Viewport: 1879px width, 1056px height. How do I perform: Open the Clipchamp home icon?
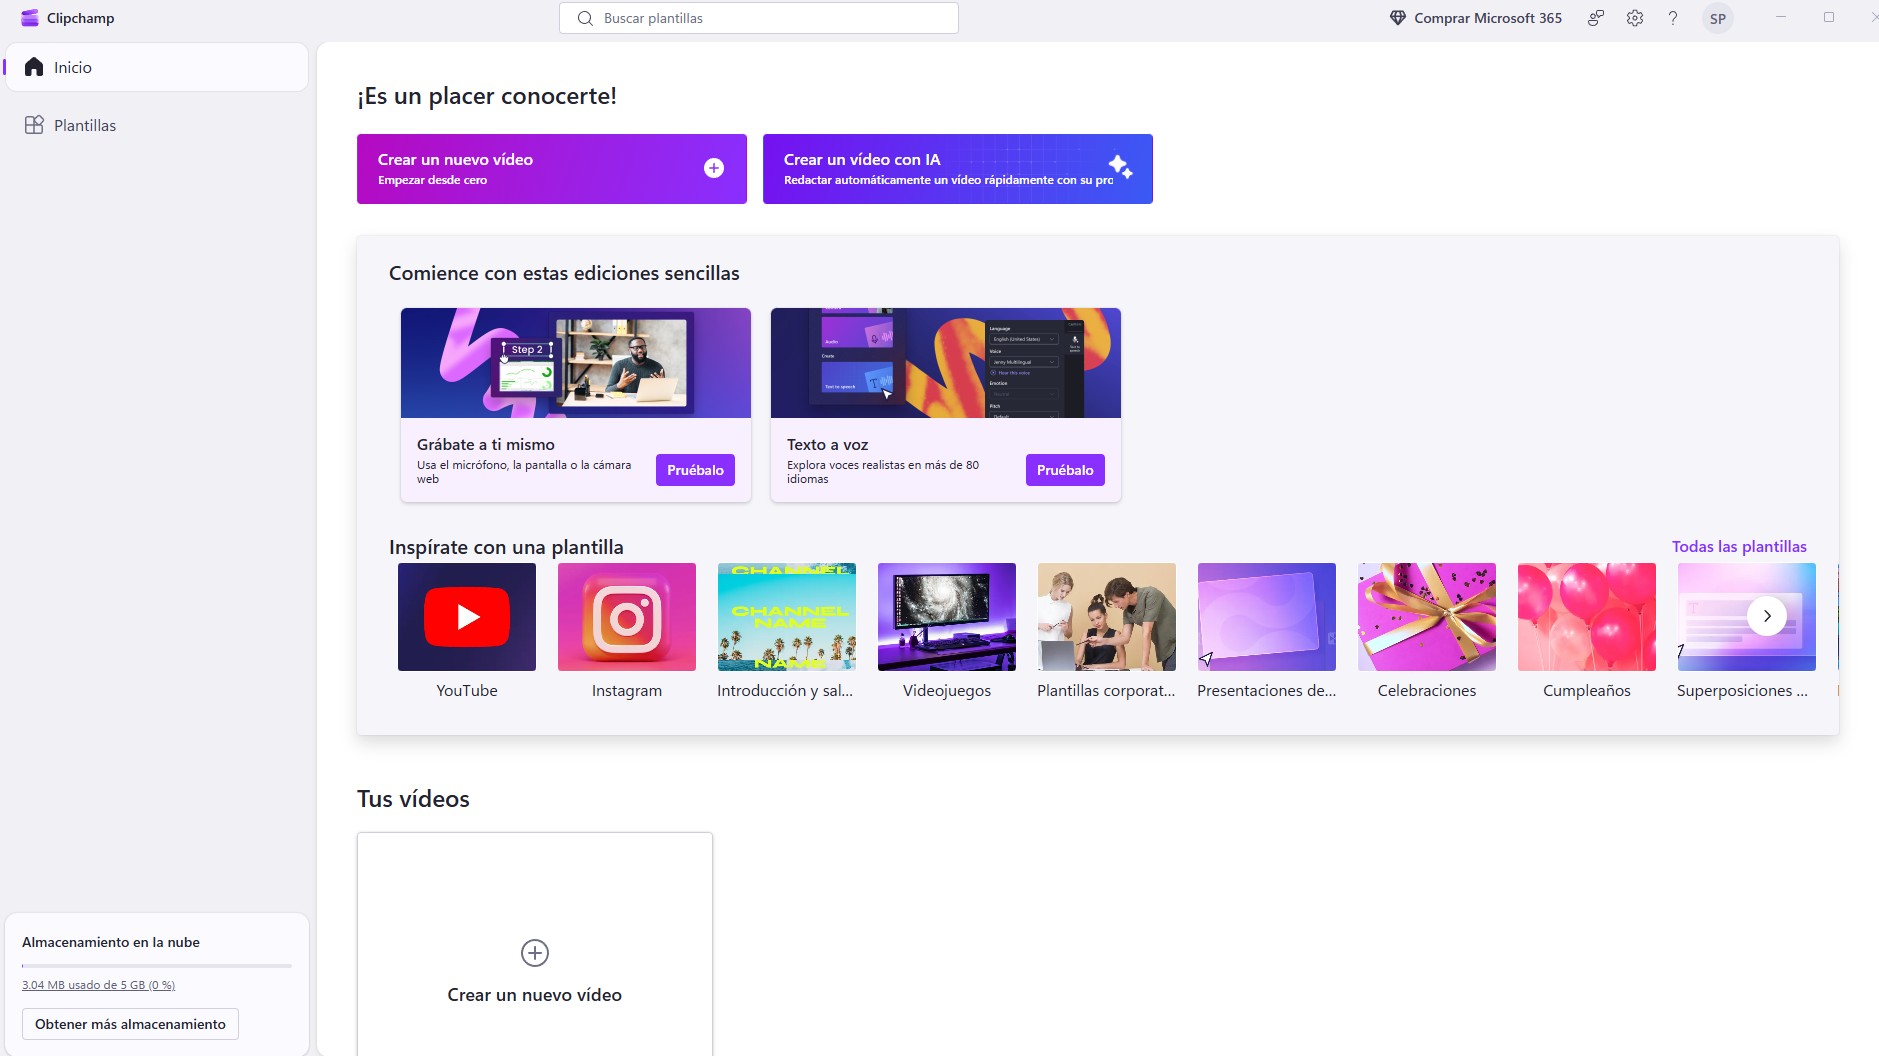[x=29, y=17]
